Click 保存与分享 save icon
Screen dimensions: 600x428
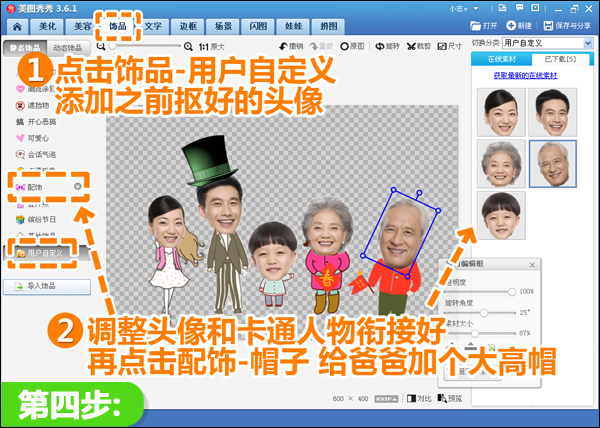click(x=567, y=26)
